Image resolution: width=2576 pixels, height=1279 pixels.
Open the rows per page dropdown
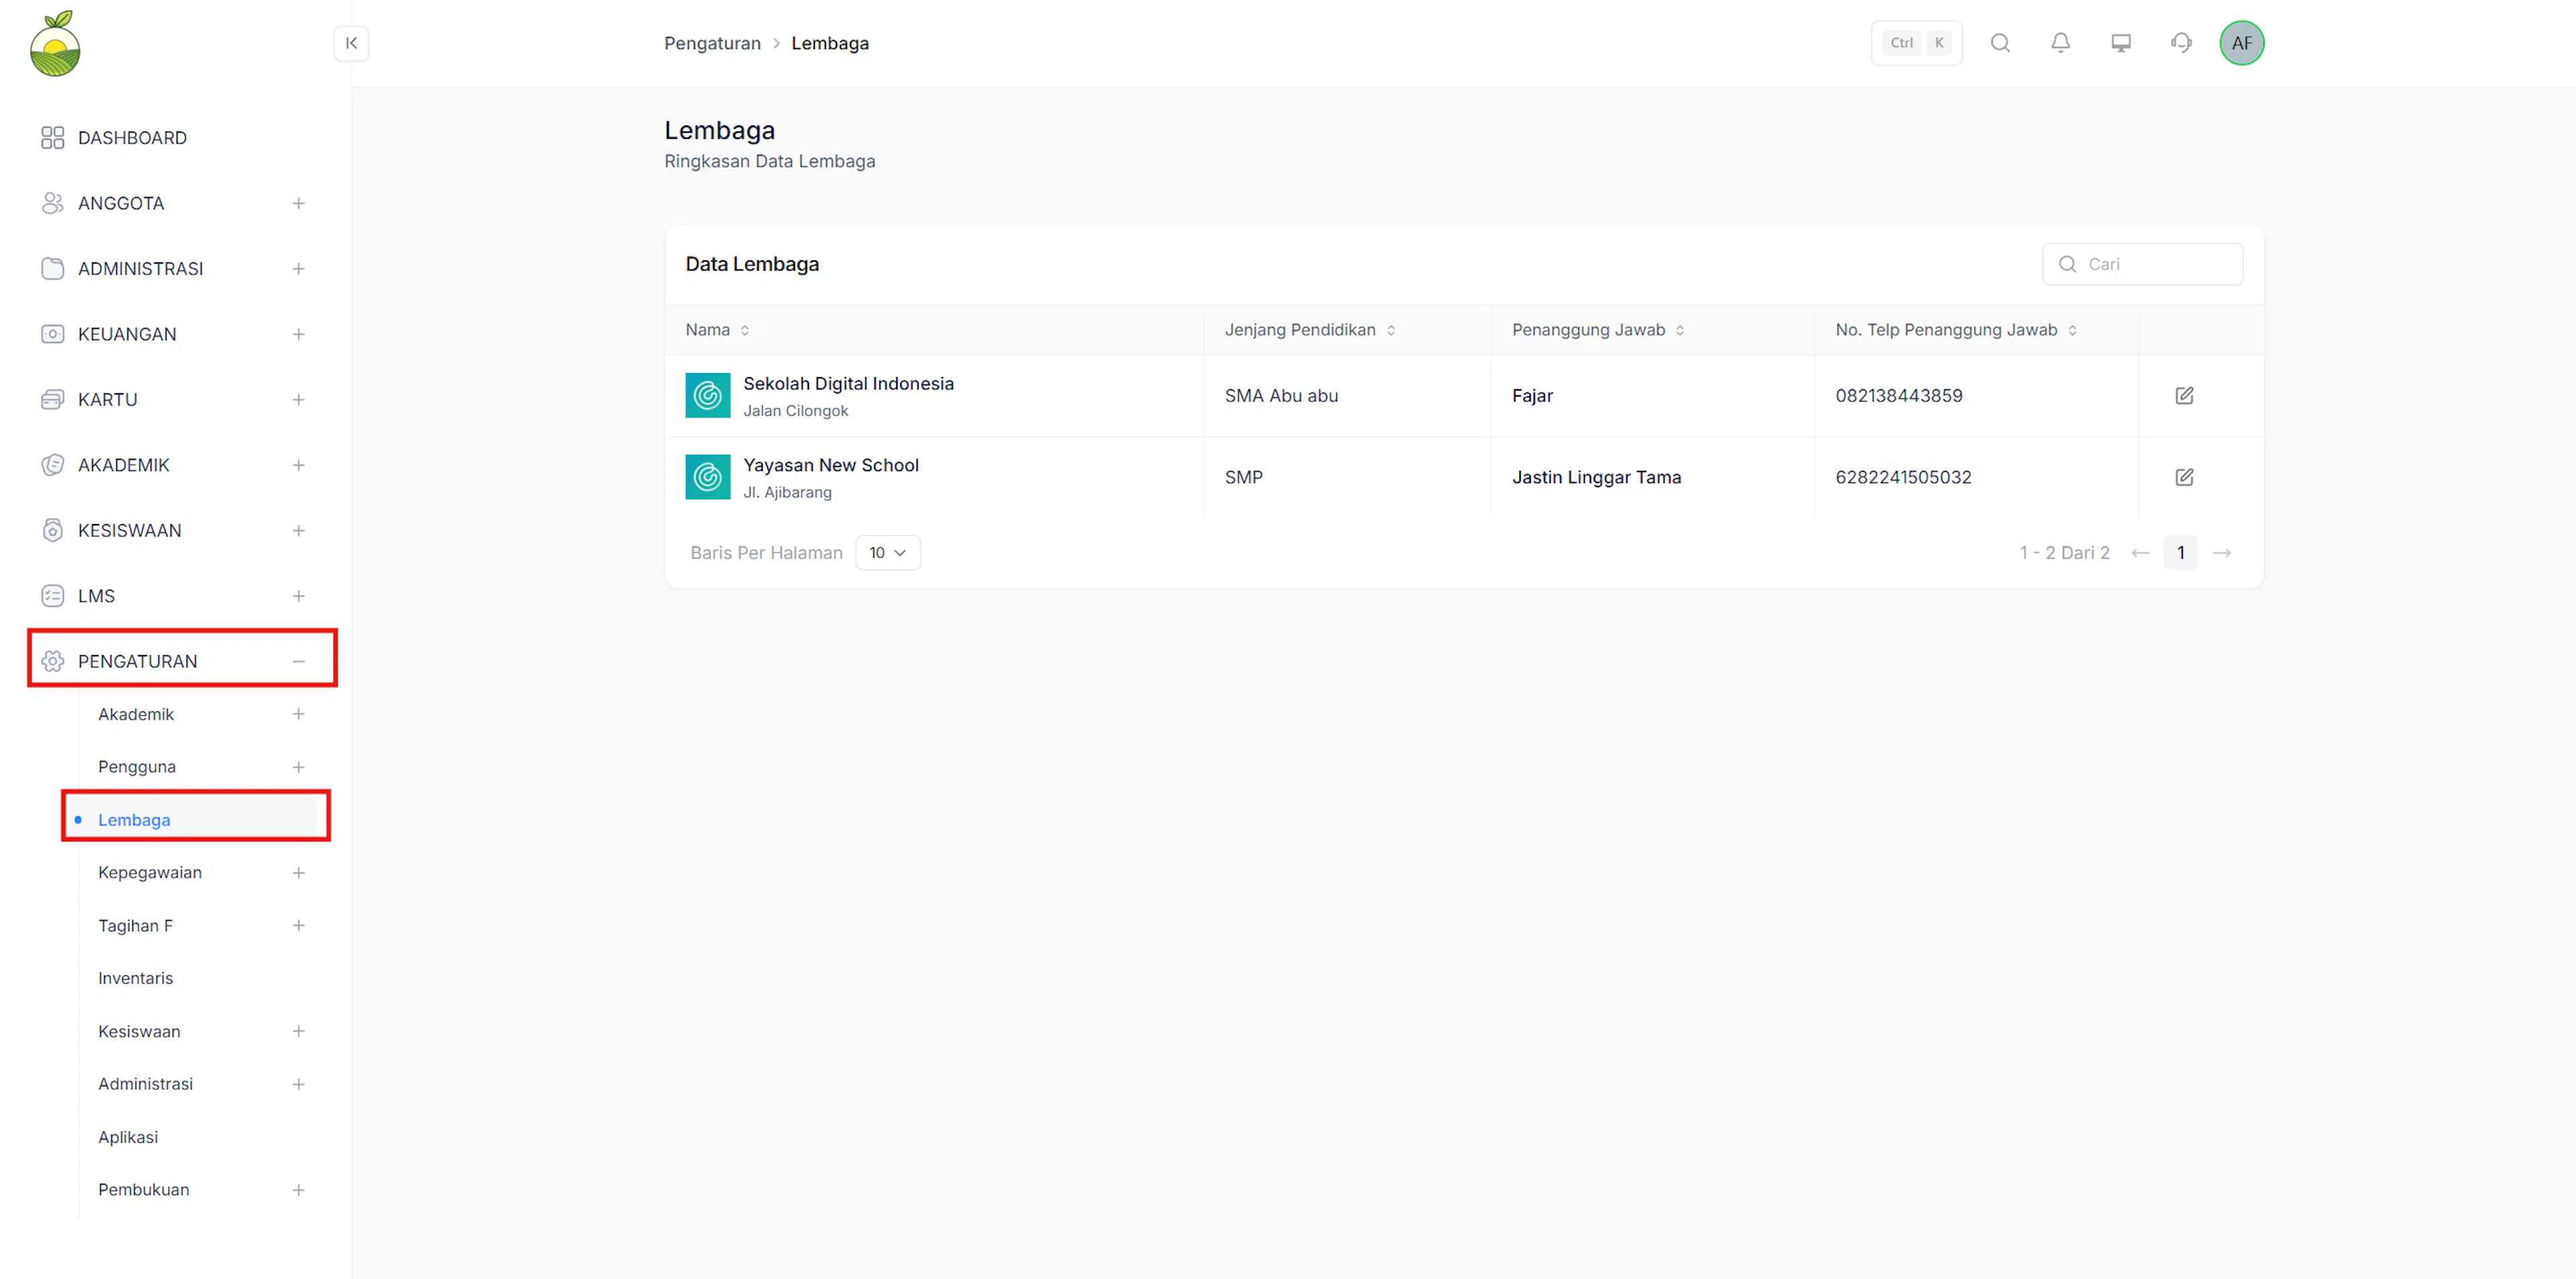pyautogui.click(x=888, y=553)
